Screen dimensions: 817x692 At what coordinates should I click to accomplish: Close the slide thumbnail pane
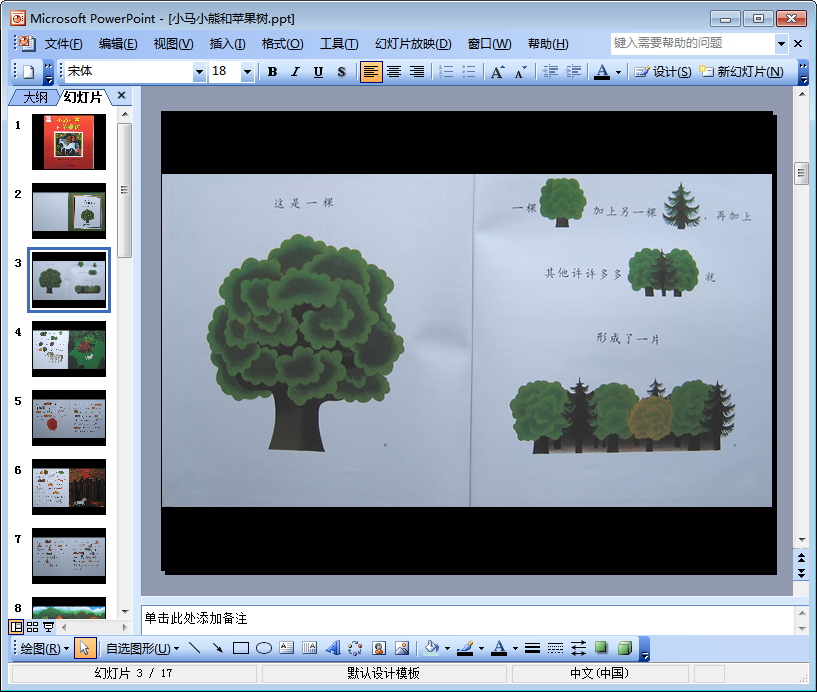pos(121,95)
